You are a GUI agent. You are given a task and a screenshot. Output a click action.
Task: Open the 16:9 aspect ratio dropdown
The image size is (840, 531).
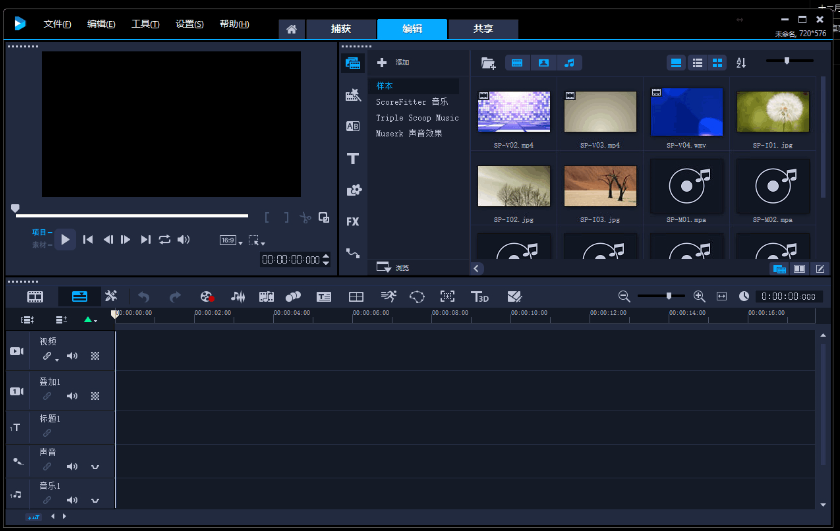231,241
